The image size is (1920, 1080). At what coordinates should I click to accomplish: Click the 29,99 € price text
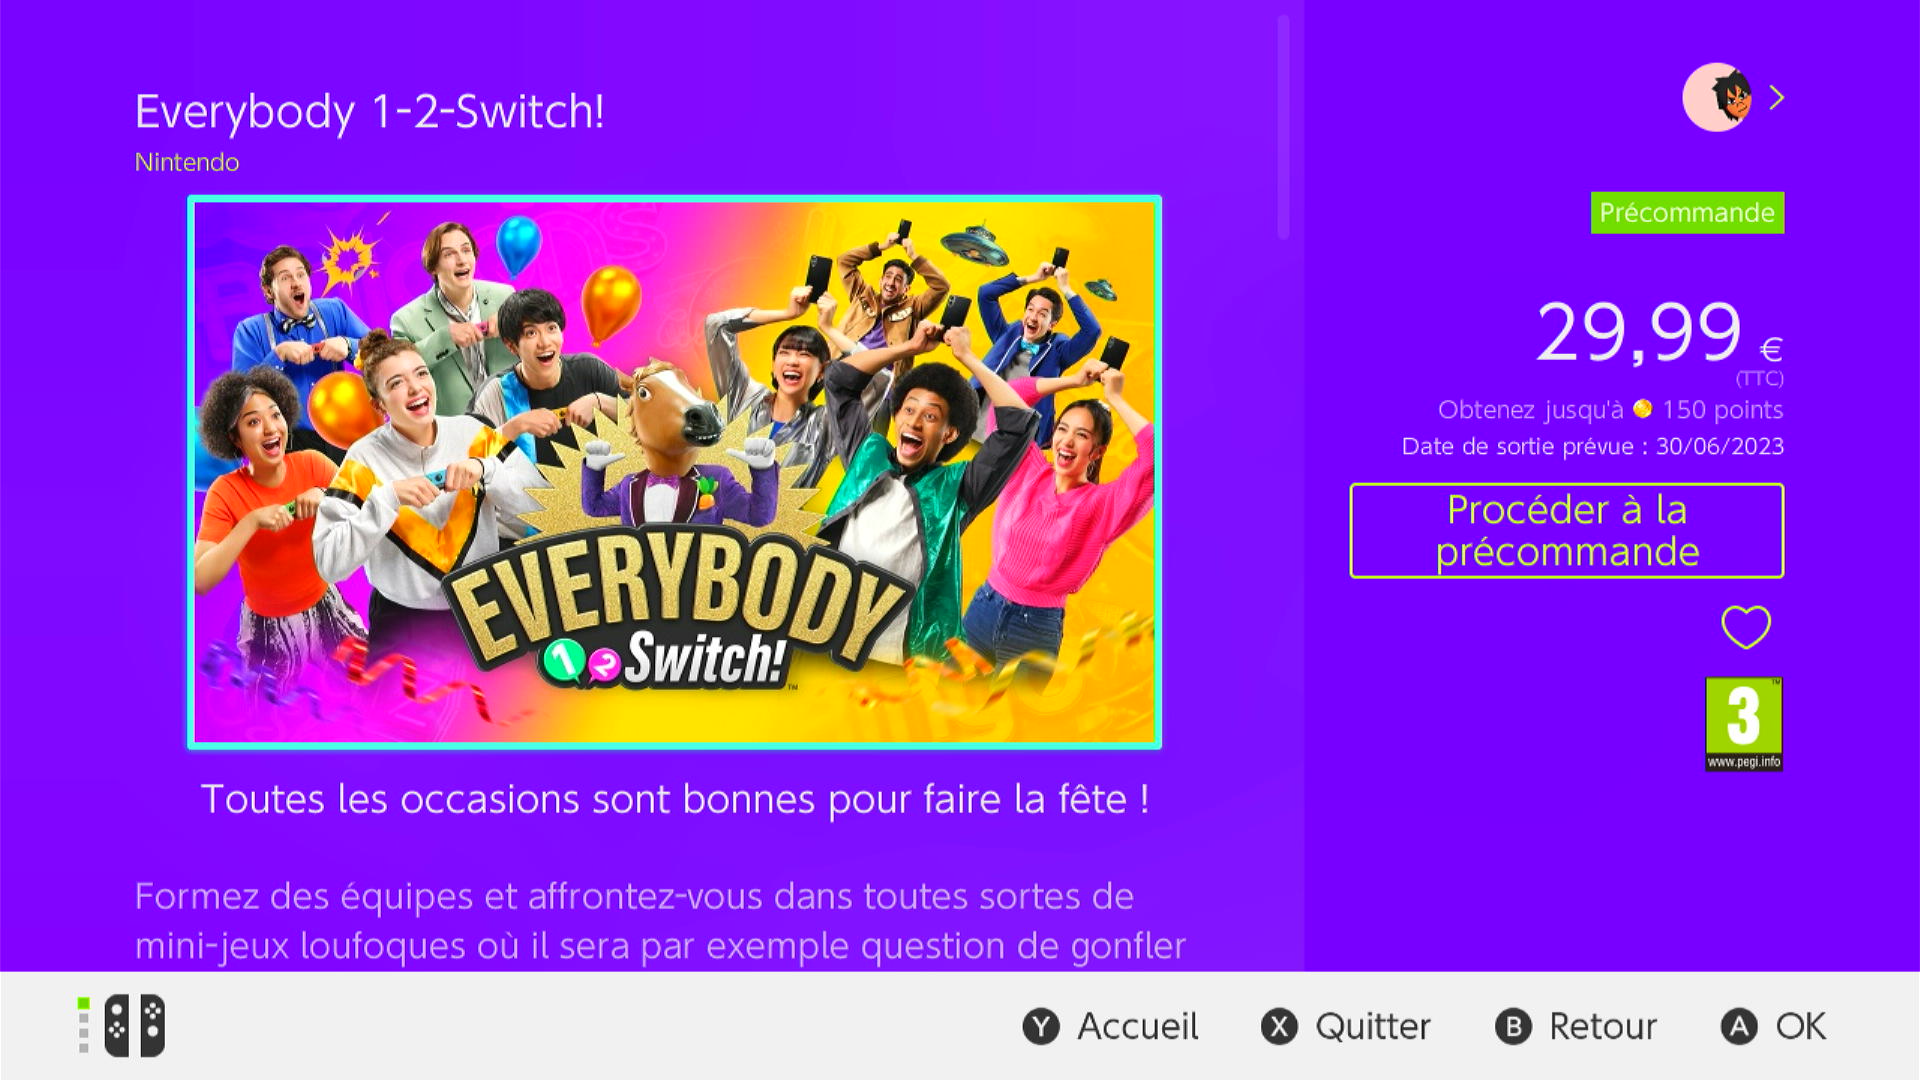click(x=1660, y=332)
